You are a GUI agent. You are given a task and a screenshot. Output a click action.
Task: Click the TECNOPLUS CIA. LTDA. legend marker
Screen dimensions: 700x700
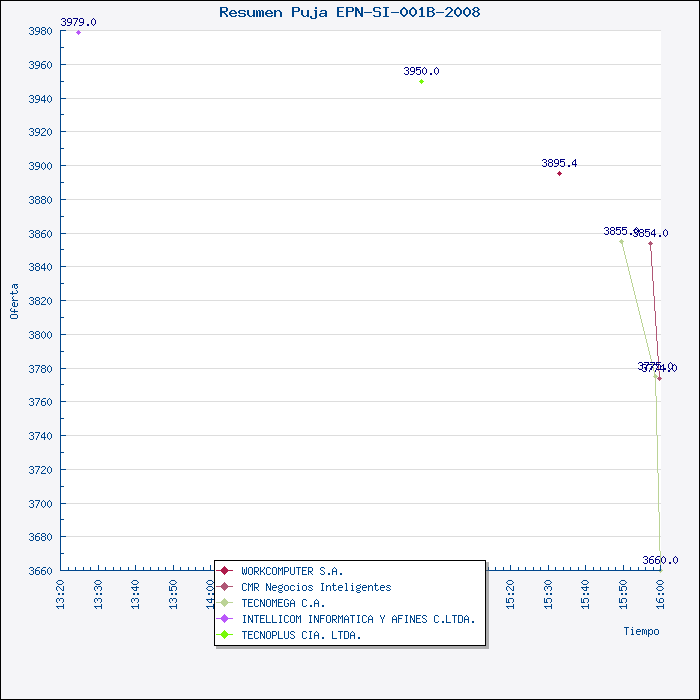[x=226, y=635]
